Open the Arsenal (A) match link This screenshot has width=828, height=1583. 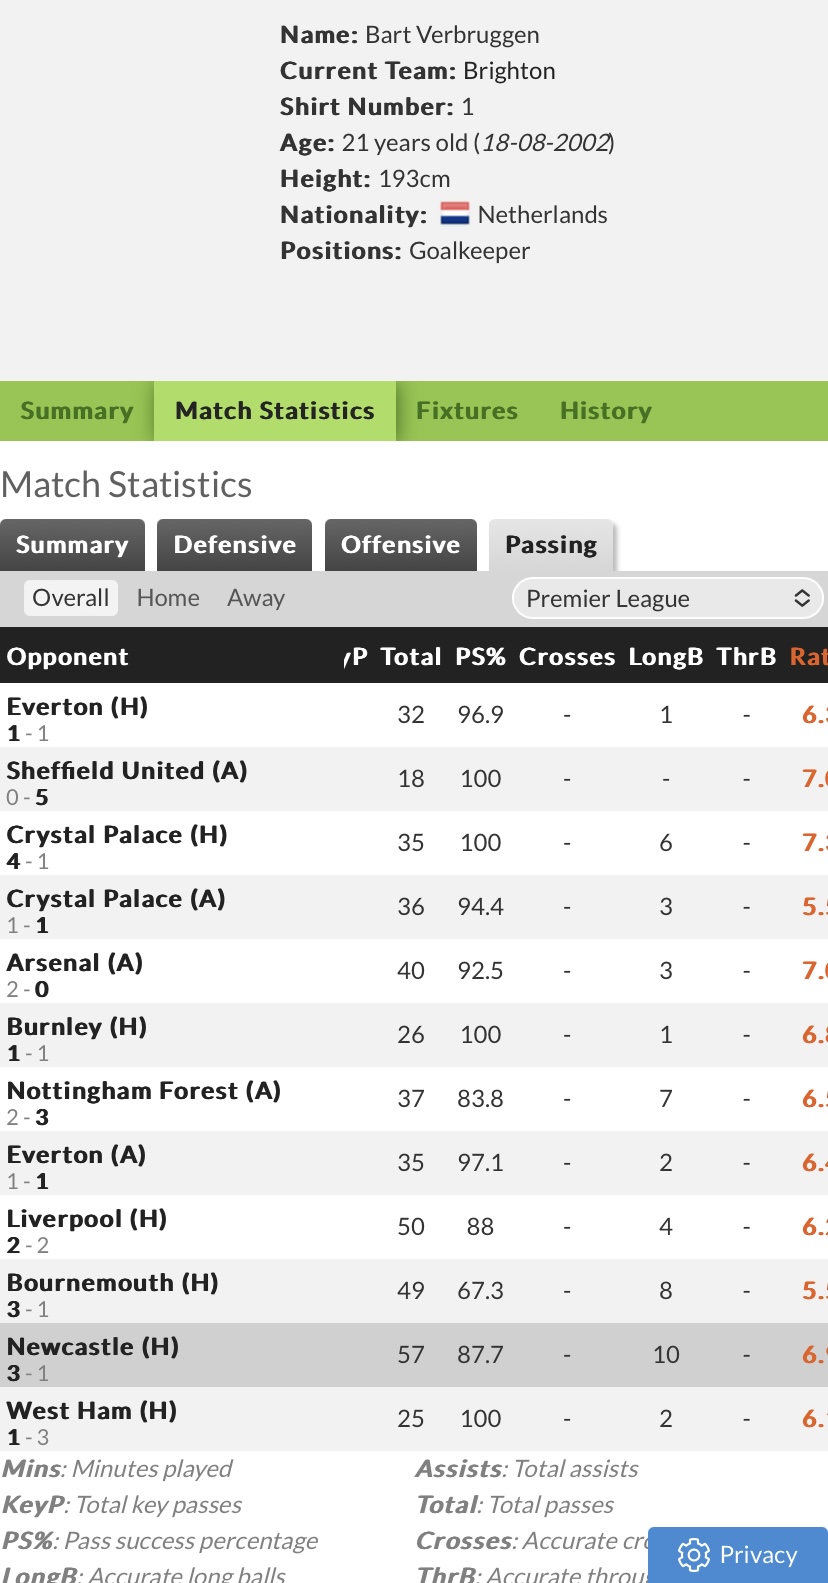75,963
